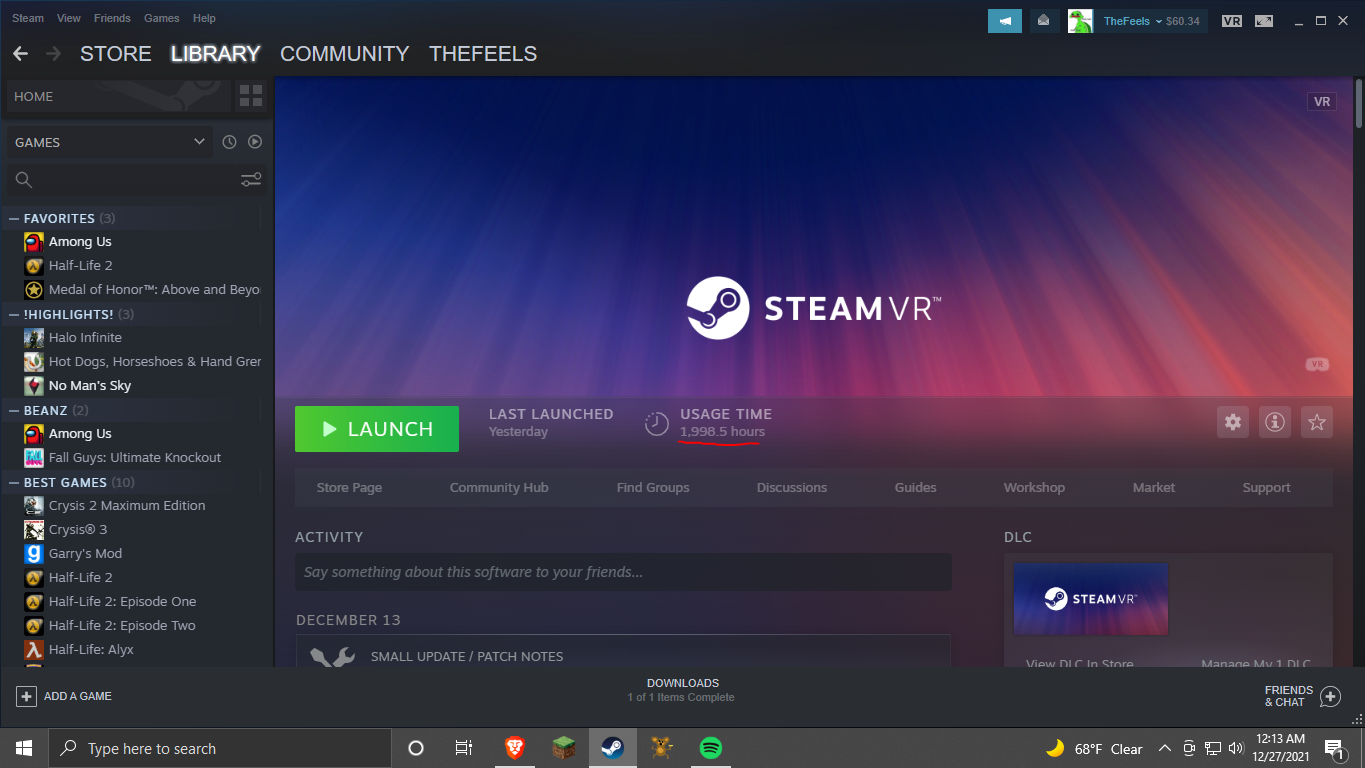This screenshot has height=768, width=1365.
Task: Click the Windows Start button
Action: (24, 748)
